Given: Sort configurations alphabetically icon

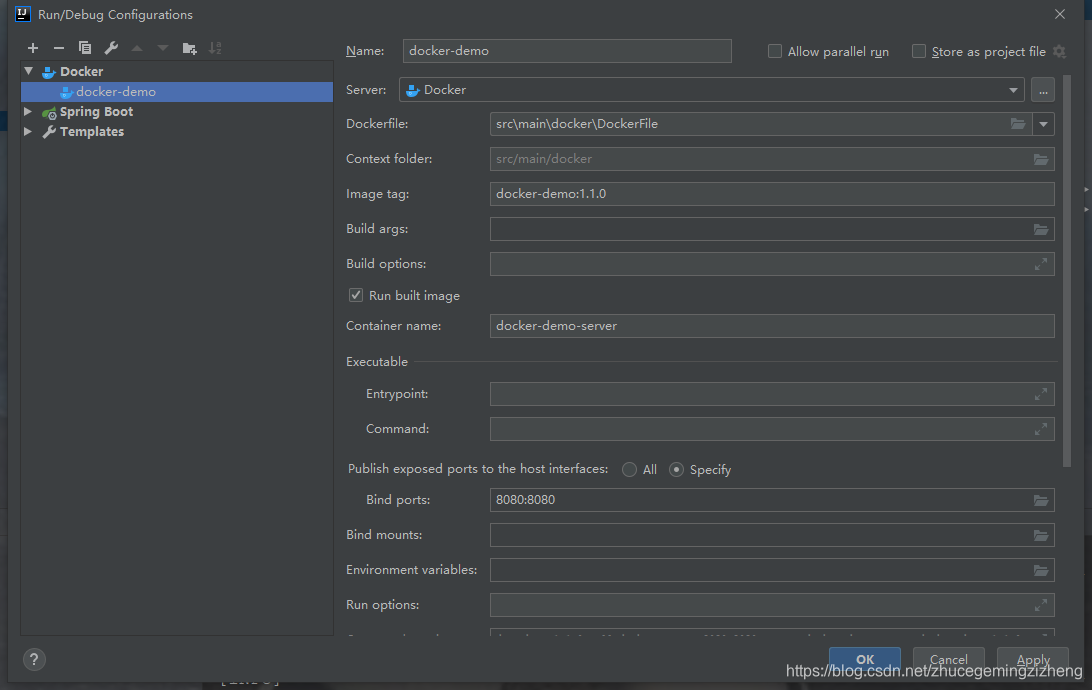Looking at the screenshot, I should pos(215,48).
